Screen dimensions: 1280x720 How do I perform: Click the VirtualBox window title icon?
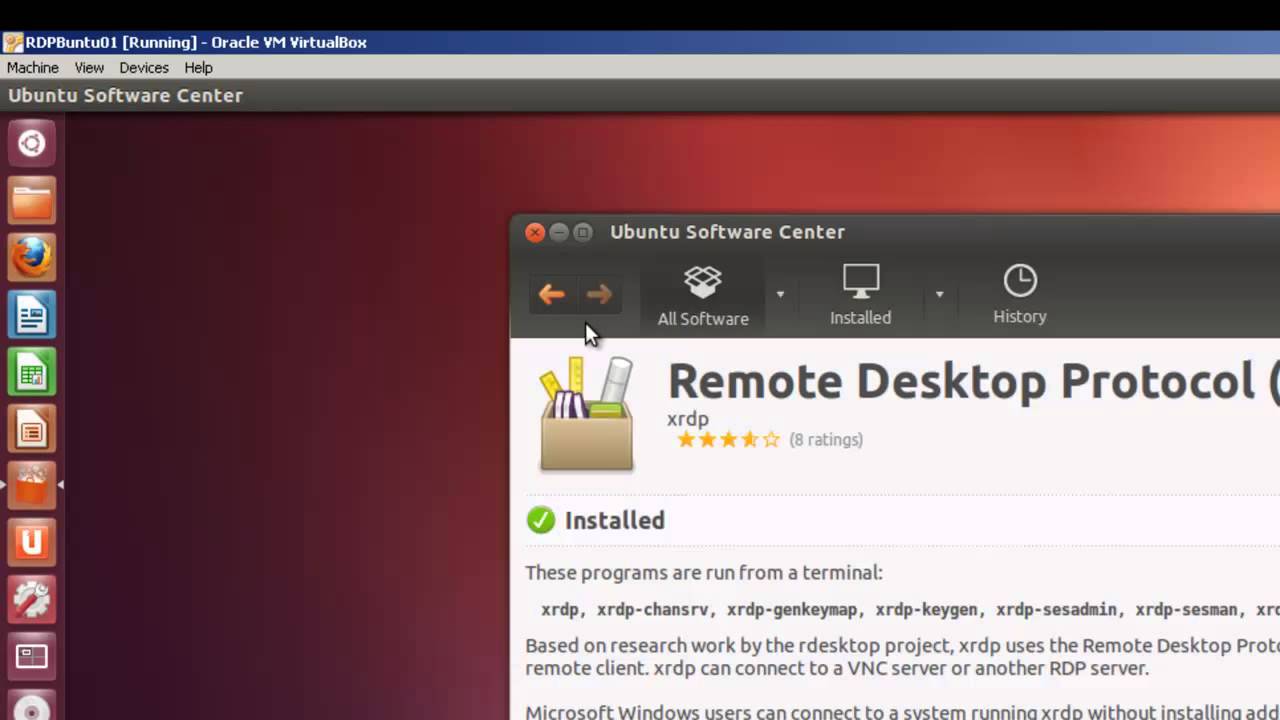point(13,42)
